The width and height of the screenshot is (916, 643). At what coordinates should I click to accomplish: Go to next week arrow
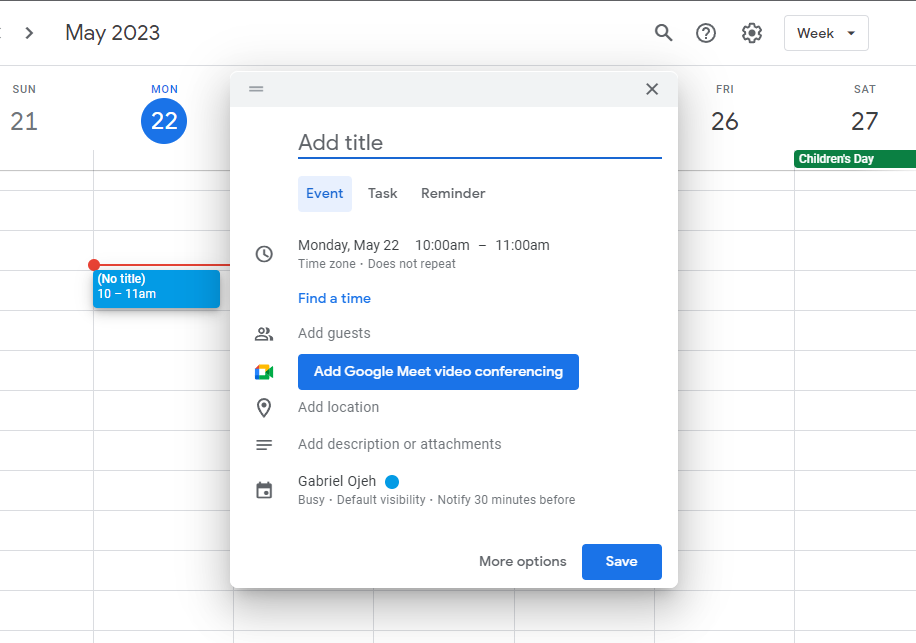(x=29, y=33)
